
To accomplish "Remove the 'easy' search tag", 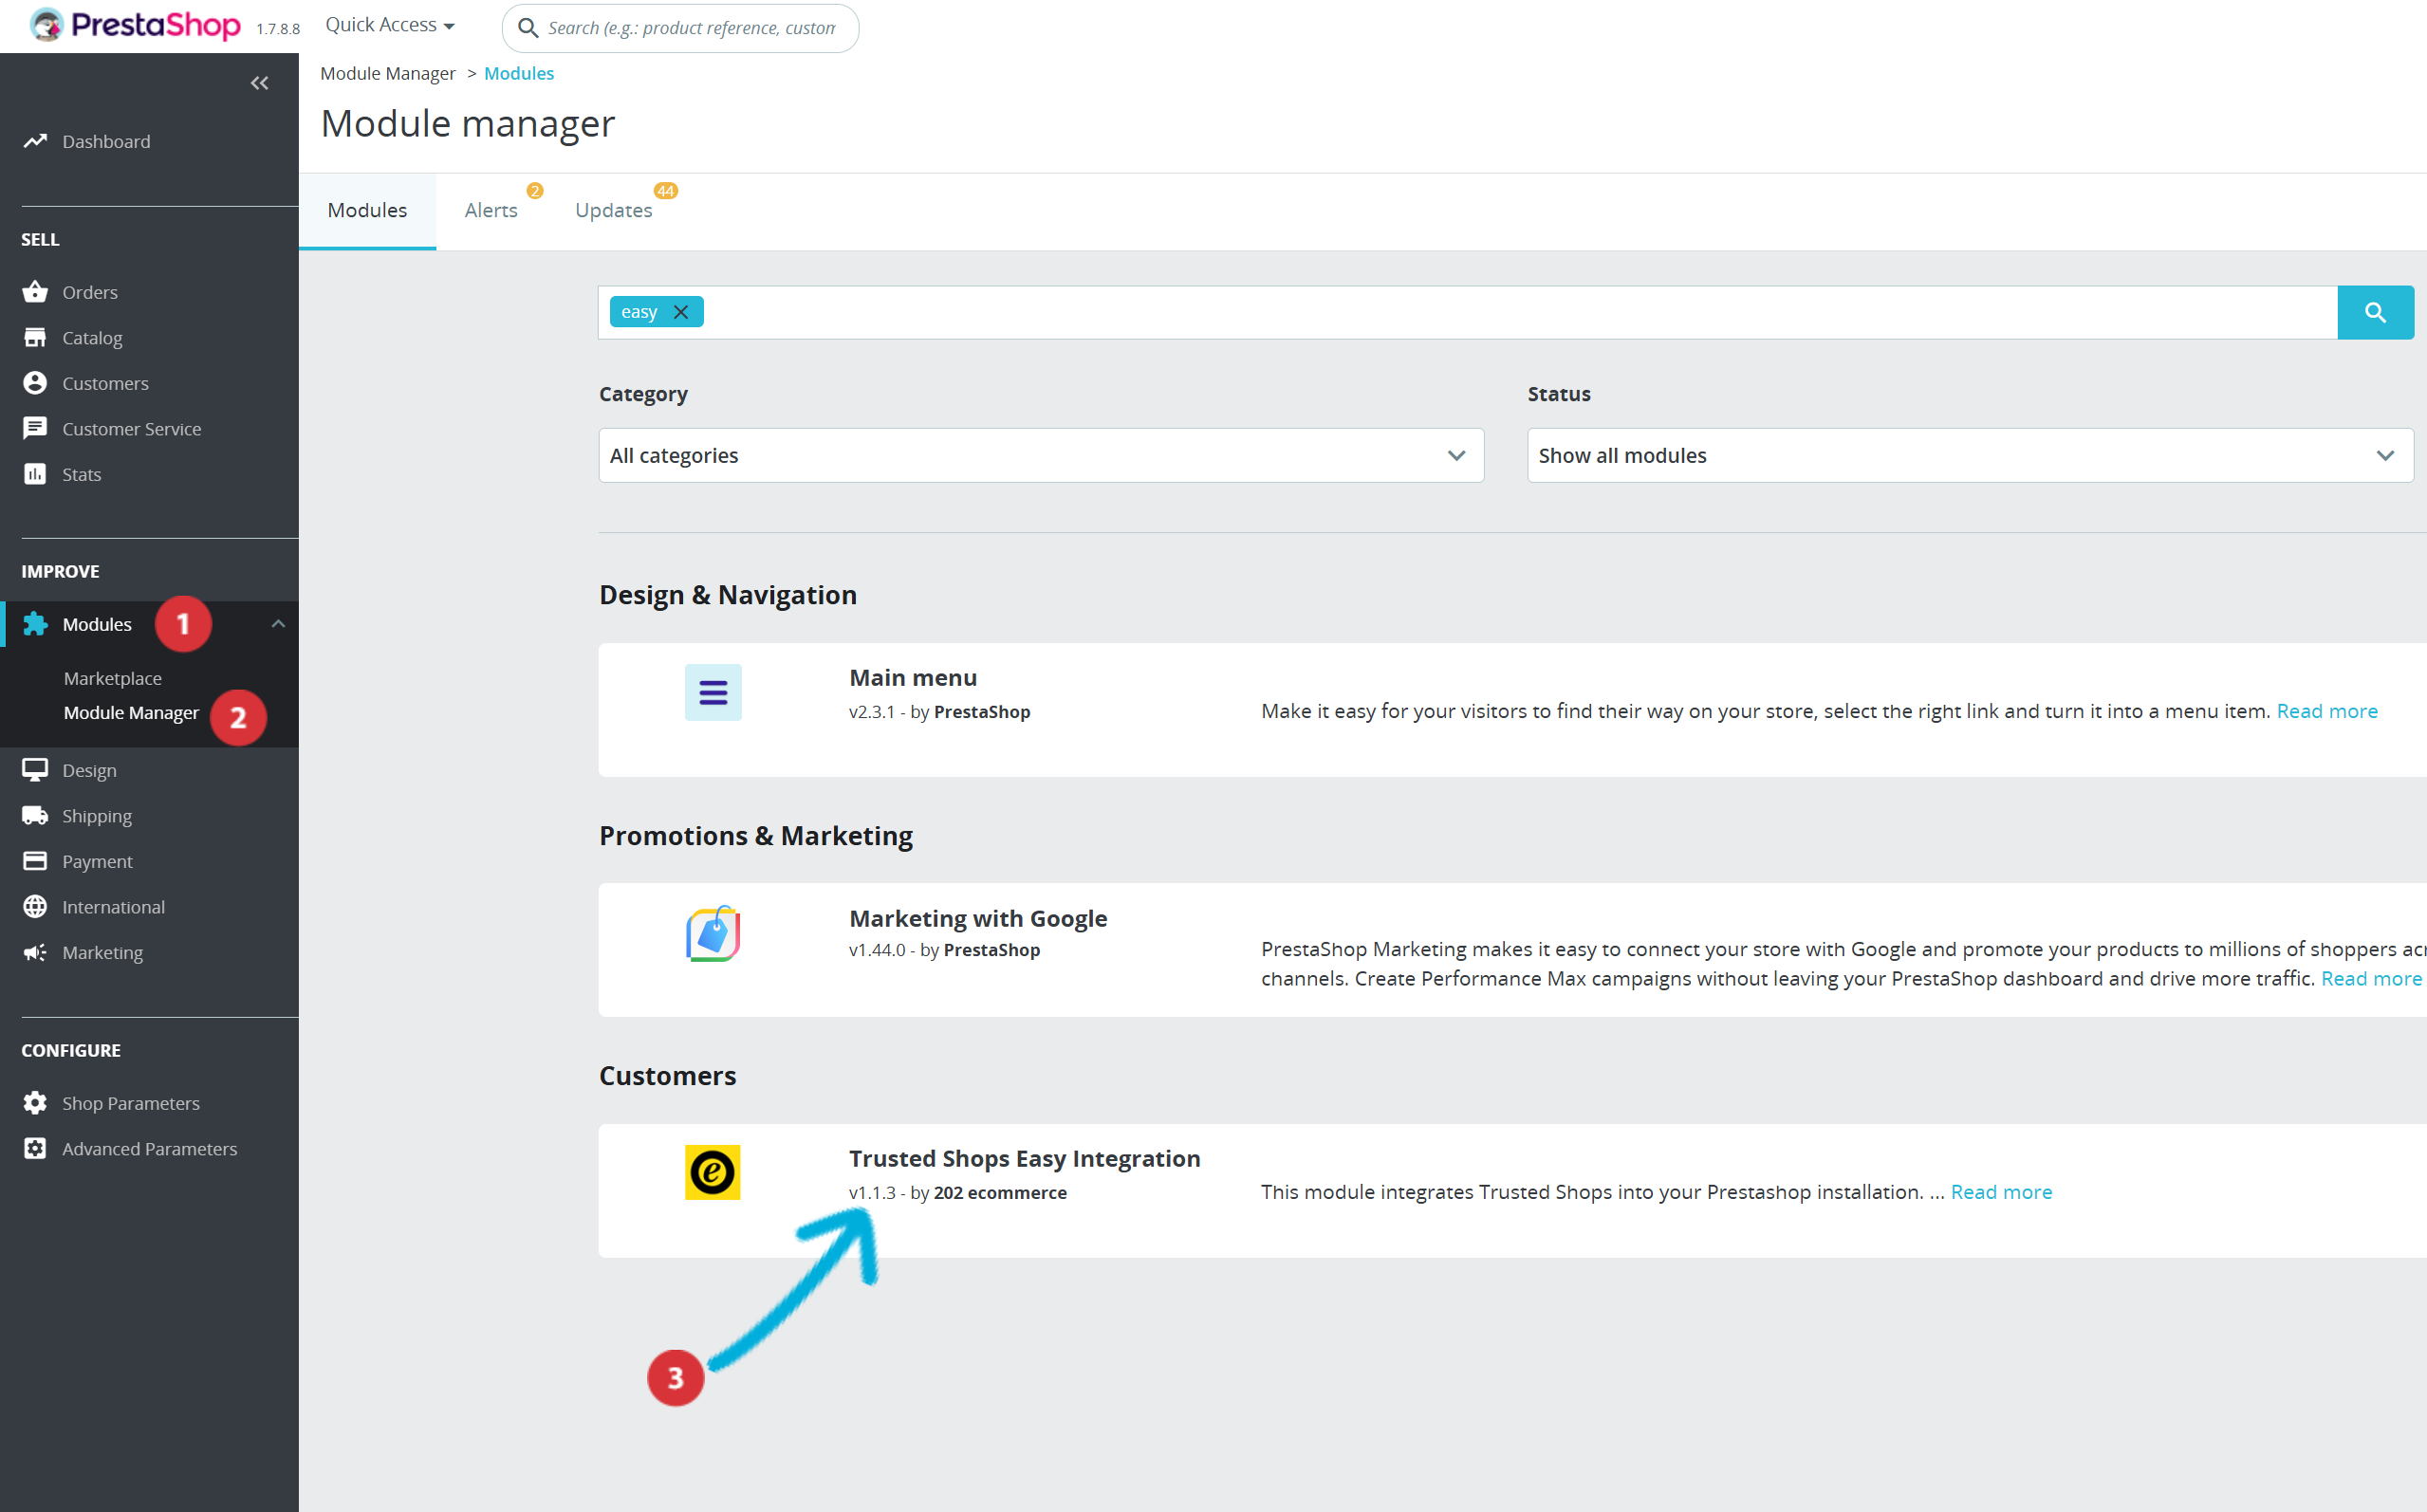I will (x=681, y=312).
